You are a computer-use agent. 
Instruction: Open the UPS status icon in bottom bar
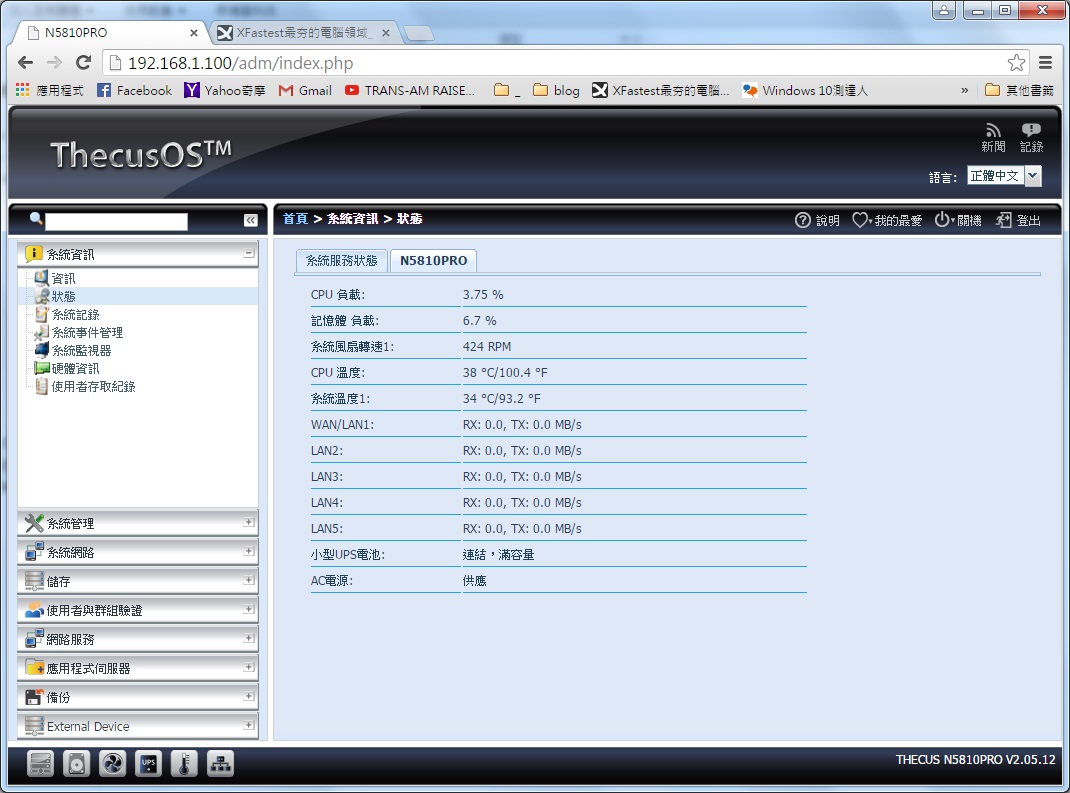[x=148, y=764]
